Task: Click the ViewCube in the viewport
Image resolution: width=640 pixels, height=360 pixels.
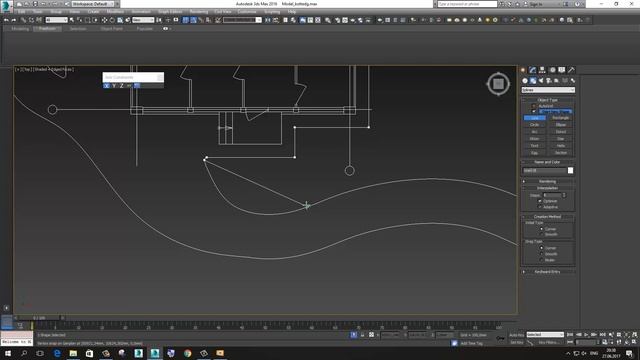Action: (498, 84)
